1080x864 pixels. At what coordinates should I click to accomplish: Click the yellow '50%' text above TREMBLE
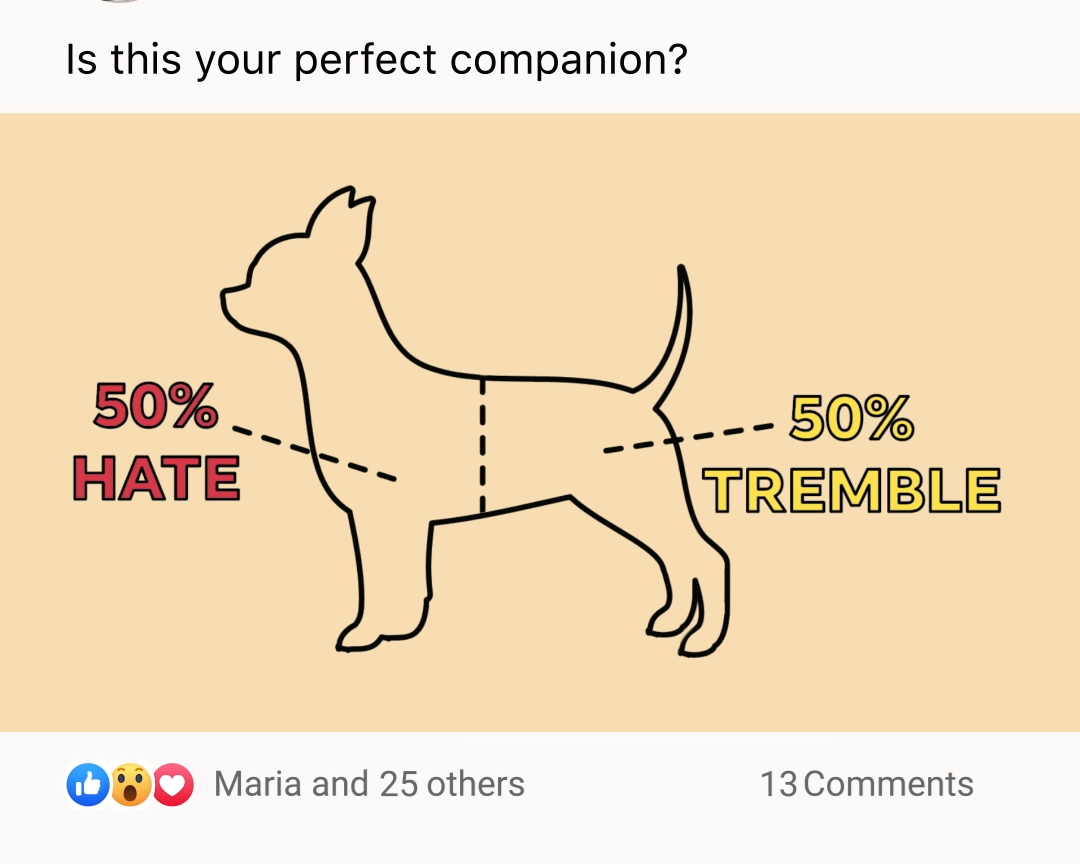coord(852,418)
